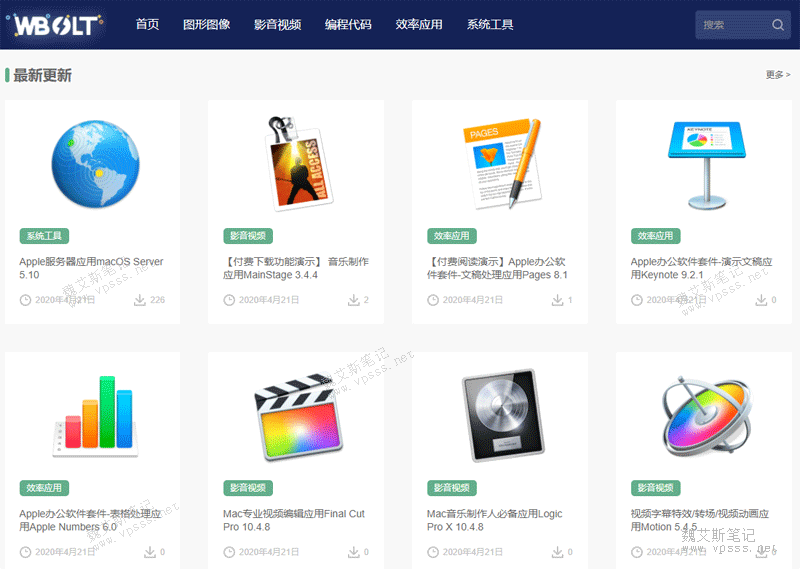The width and height of the screenshot is (800, 569).
Task: Click the WBOLT site logo
Action: click(x=60, y=25)
